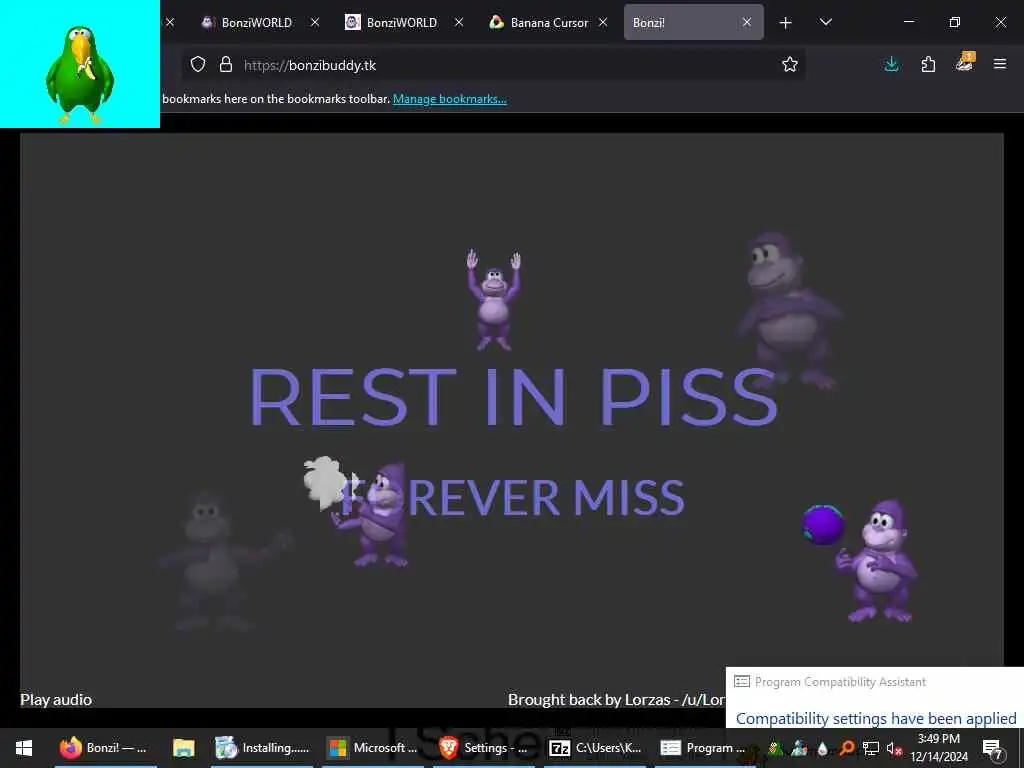
Task: Click the tracking protection shield icon
Action: click(198, 65)
